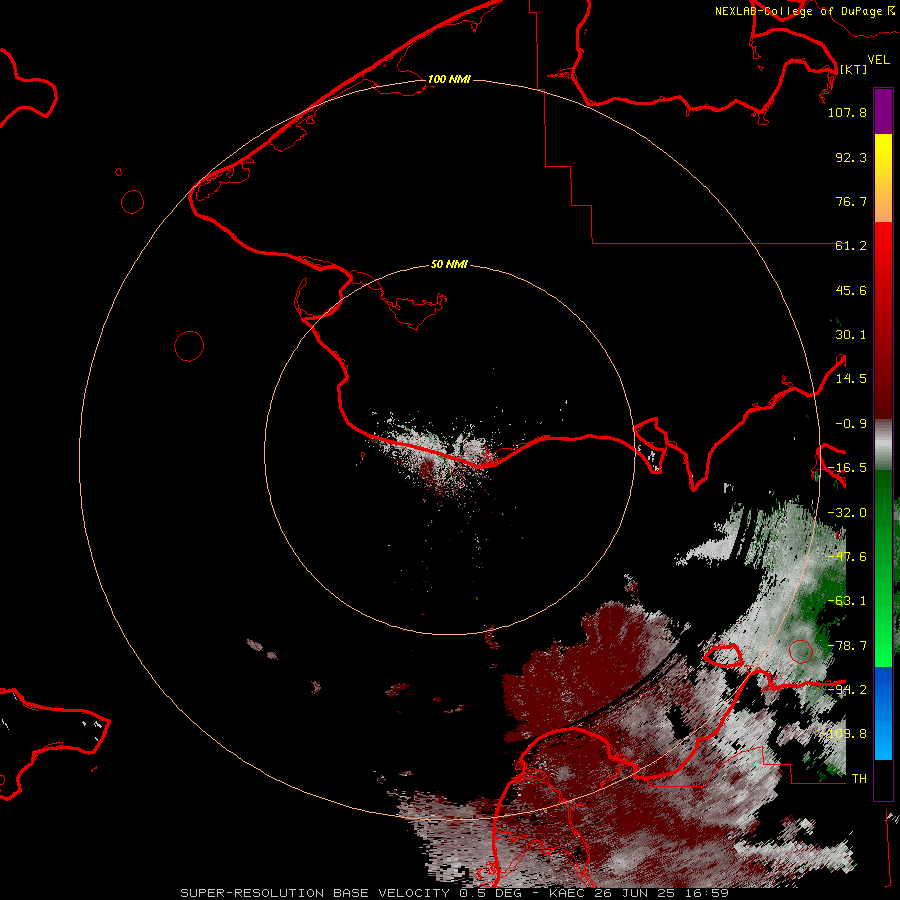Click the -109.8 velocity scale value

(843, 734)
